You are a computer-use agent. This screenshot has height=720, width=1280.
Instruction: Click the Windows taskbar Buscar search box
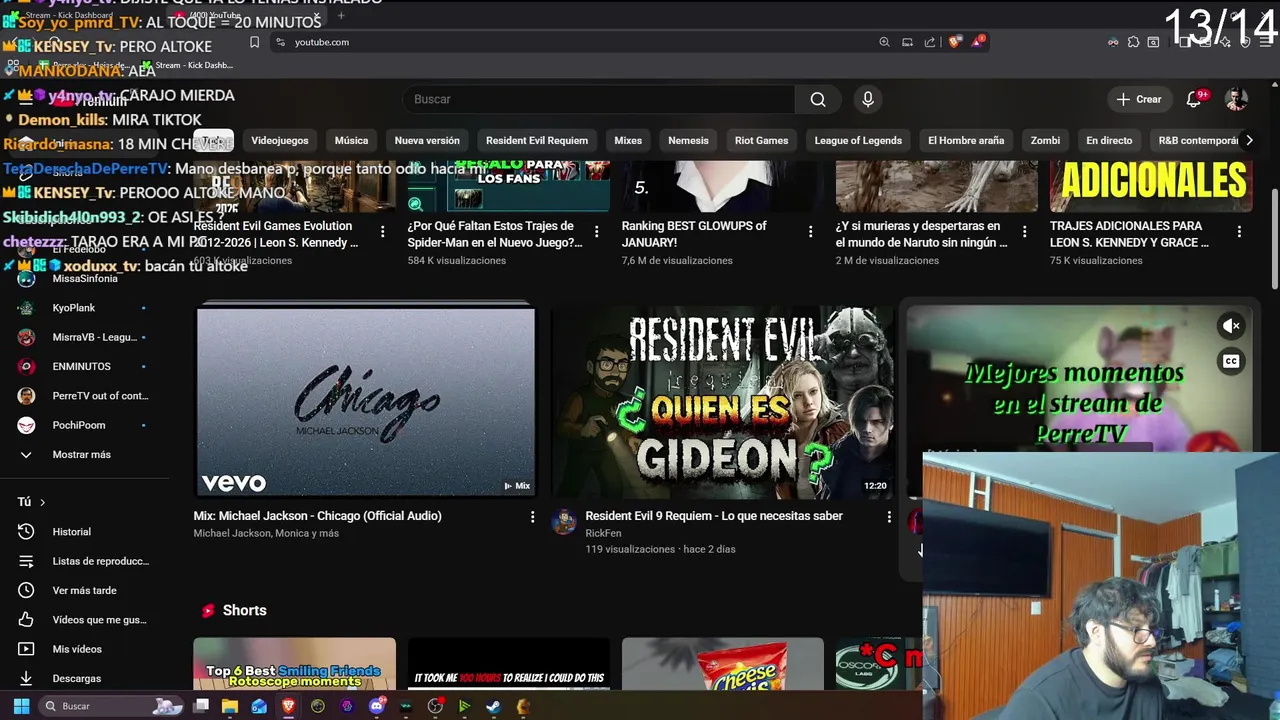click(111, 706)
